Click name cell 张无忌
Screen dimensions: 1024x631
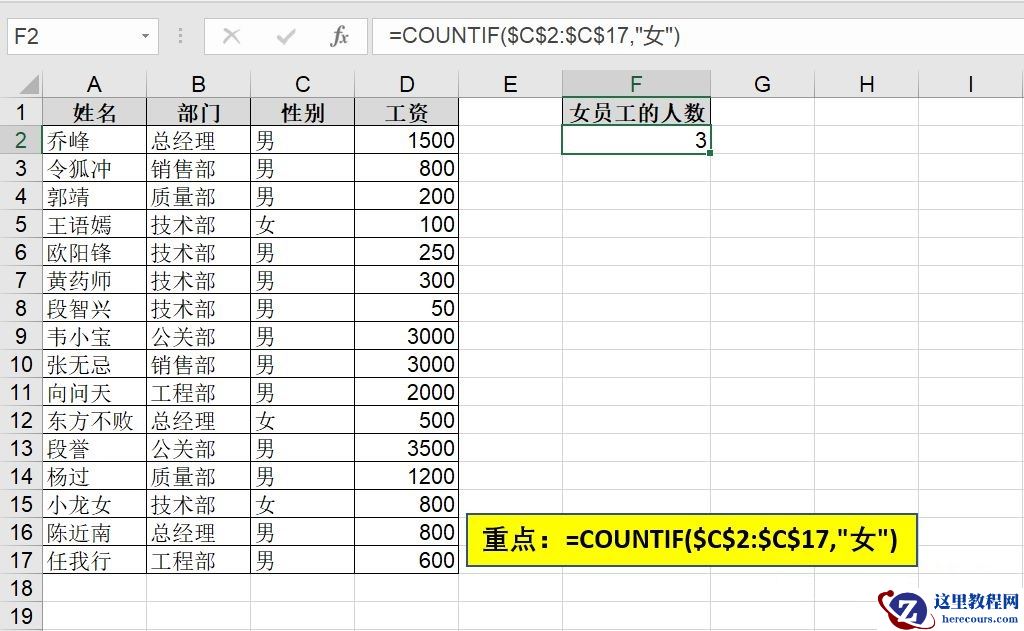pyautogui.click(x=94, y=364)
